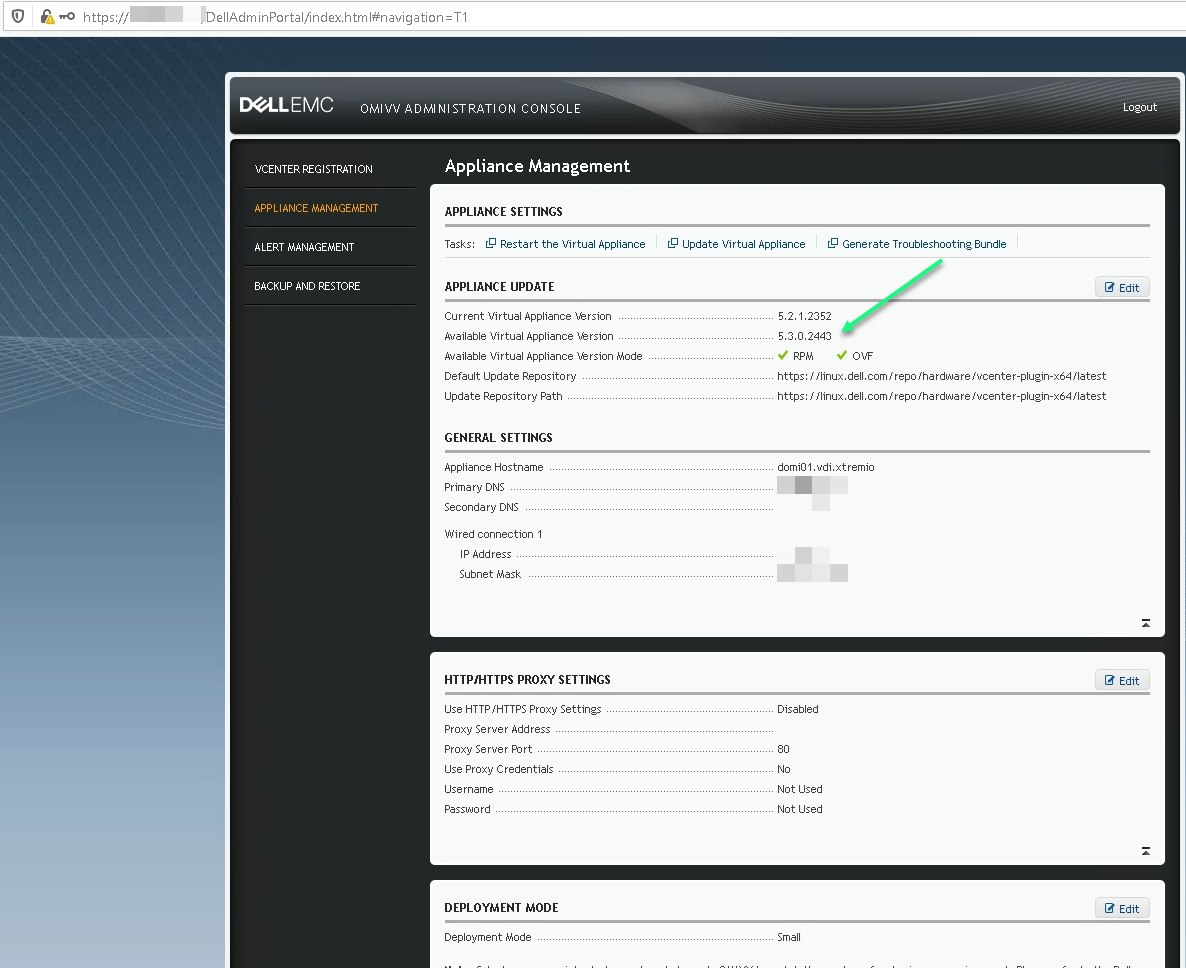Screen dimensions: 1186x968
Task: Click the Dell EMC logo
Action: [x=286, y=105]
